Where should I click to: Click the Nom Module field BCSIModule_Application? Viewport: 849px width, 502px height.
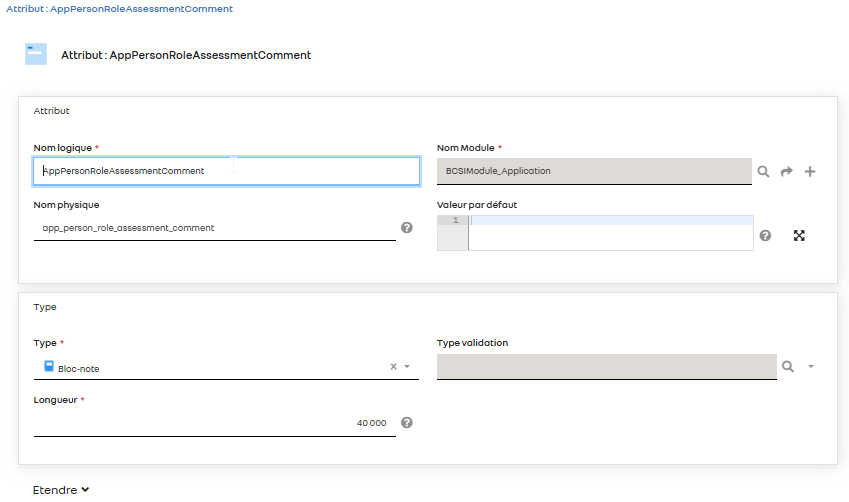coord(594,171)
